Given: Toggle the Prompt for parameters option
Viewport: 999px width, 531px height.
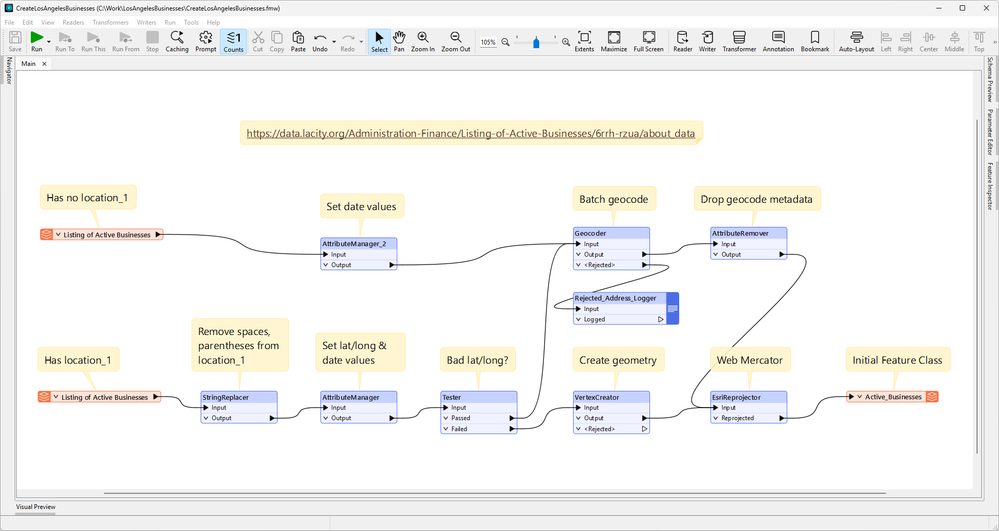Looking at the screenshot, I should coord(205,40).
